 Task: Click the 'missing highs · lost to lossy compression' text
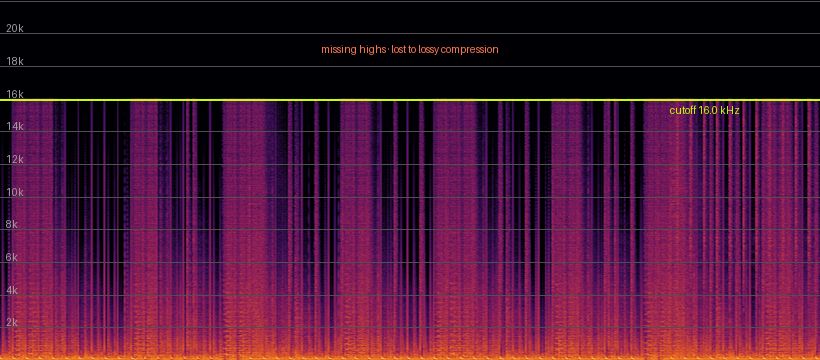[x=409, y=50]
